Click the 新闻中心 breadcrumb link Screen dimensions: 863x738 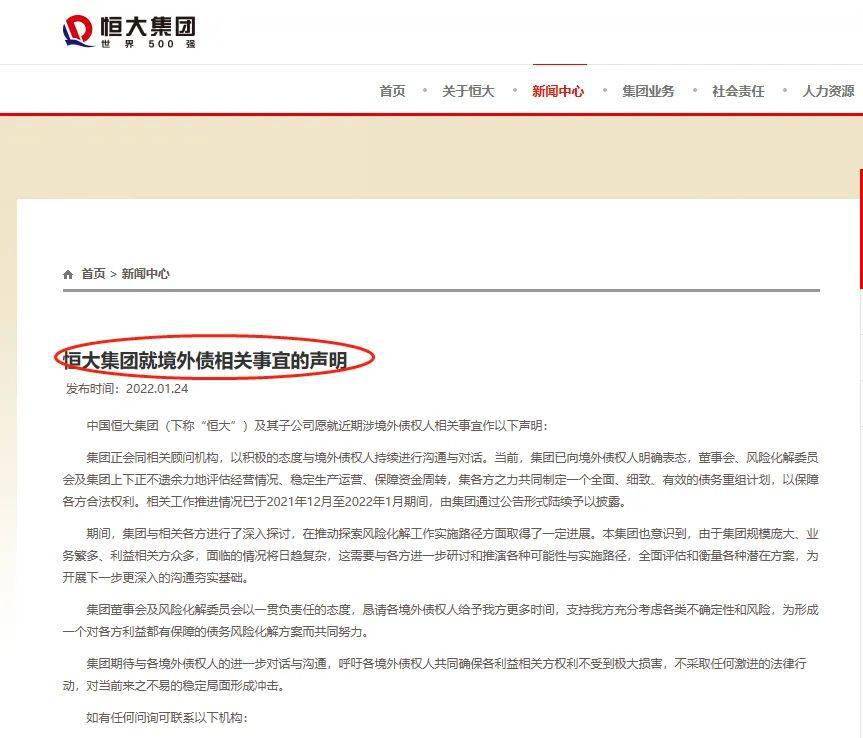145,274
